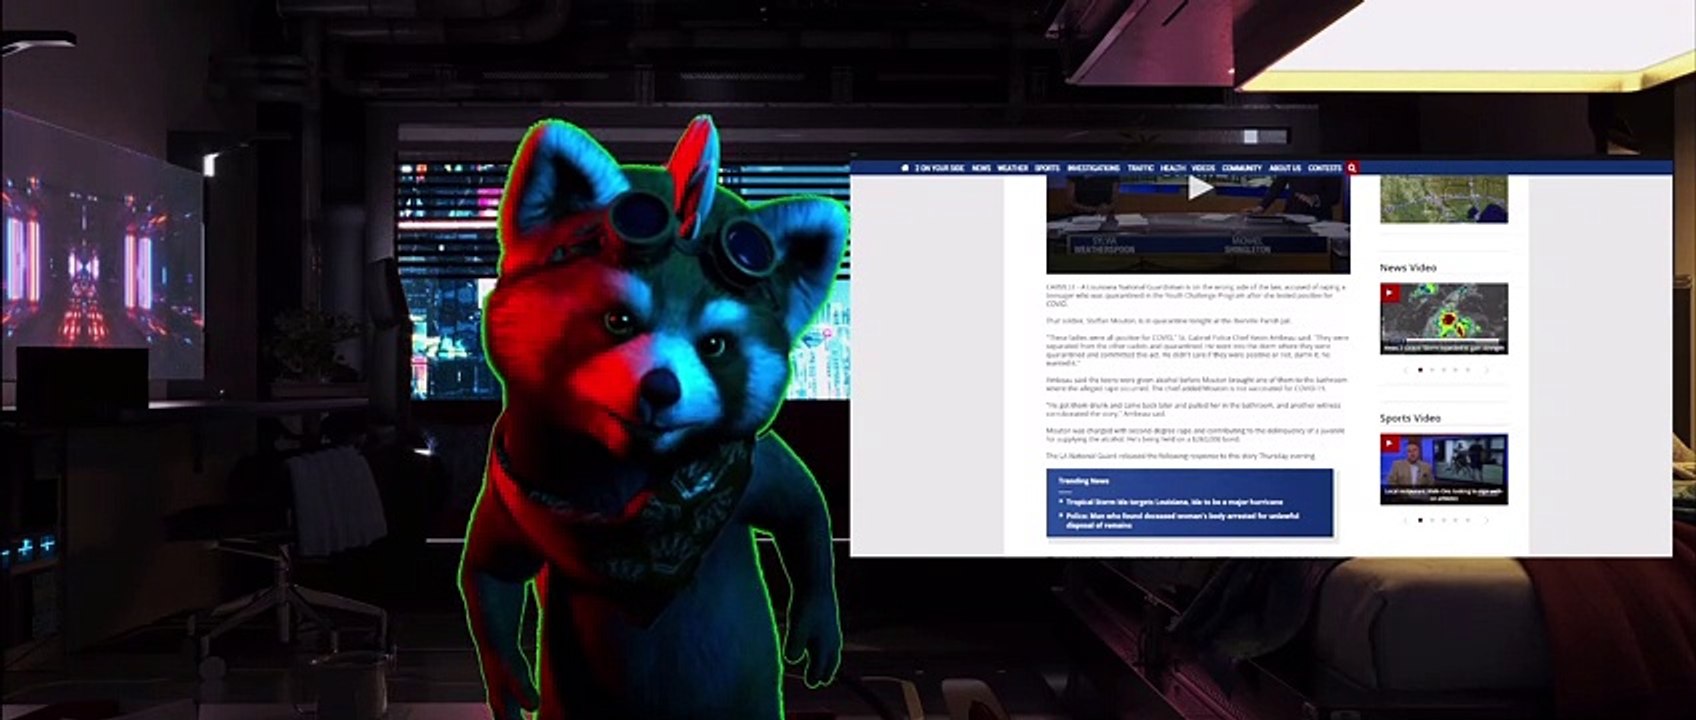1696x720 pixels.
Task: Select second News Video carousel dot
Action: pyautogui.click(x=1432, y=370)
